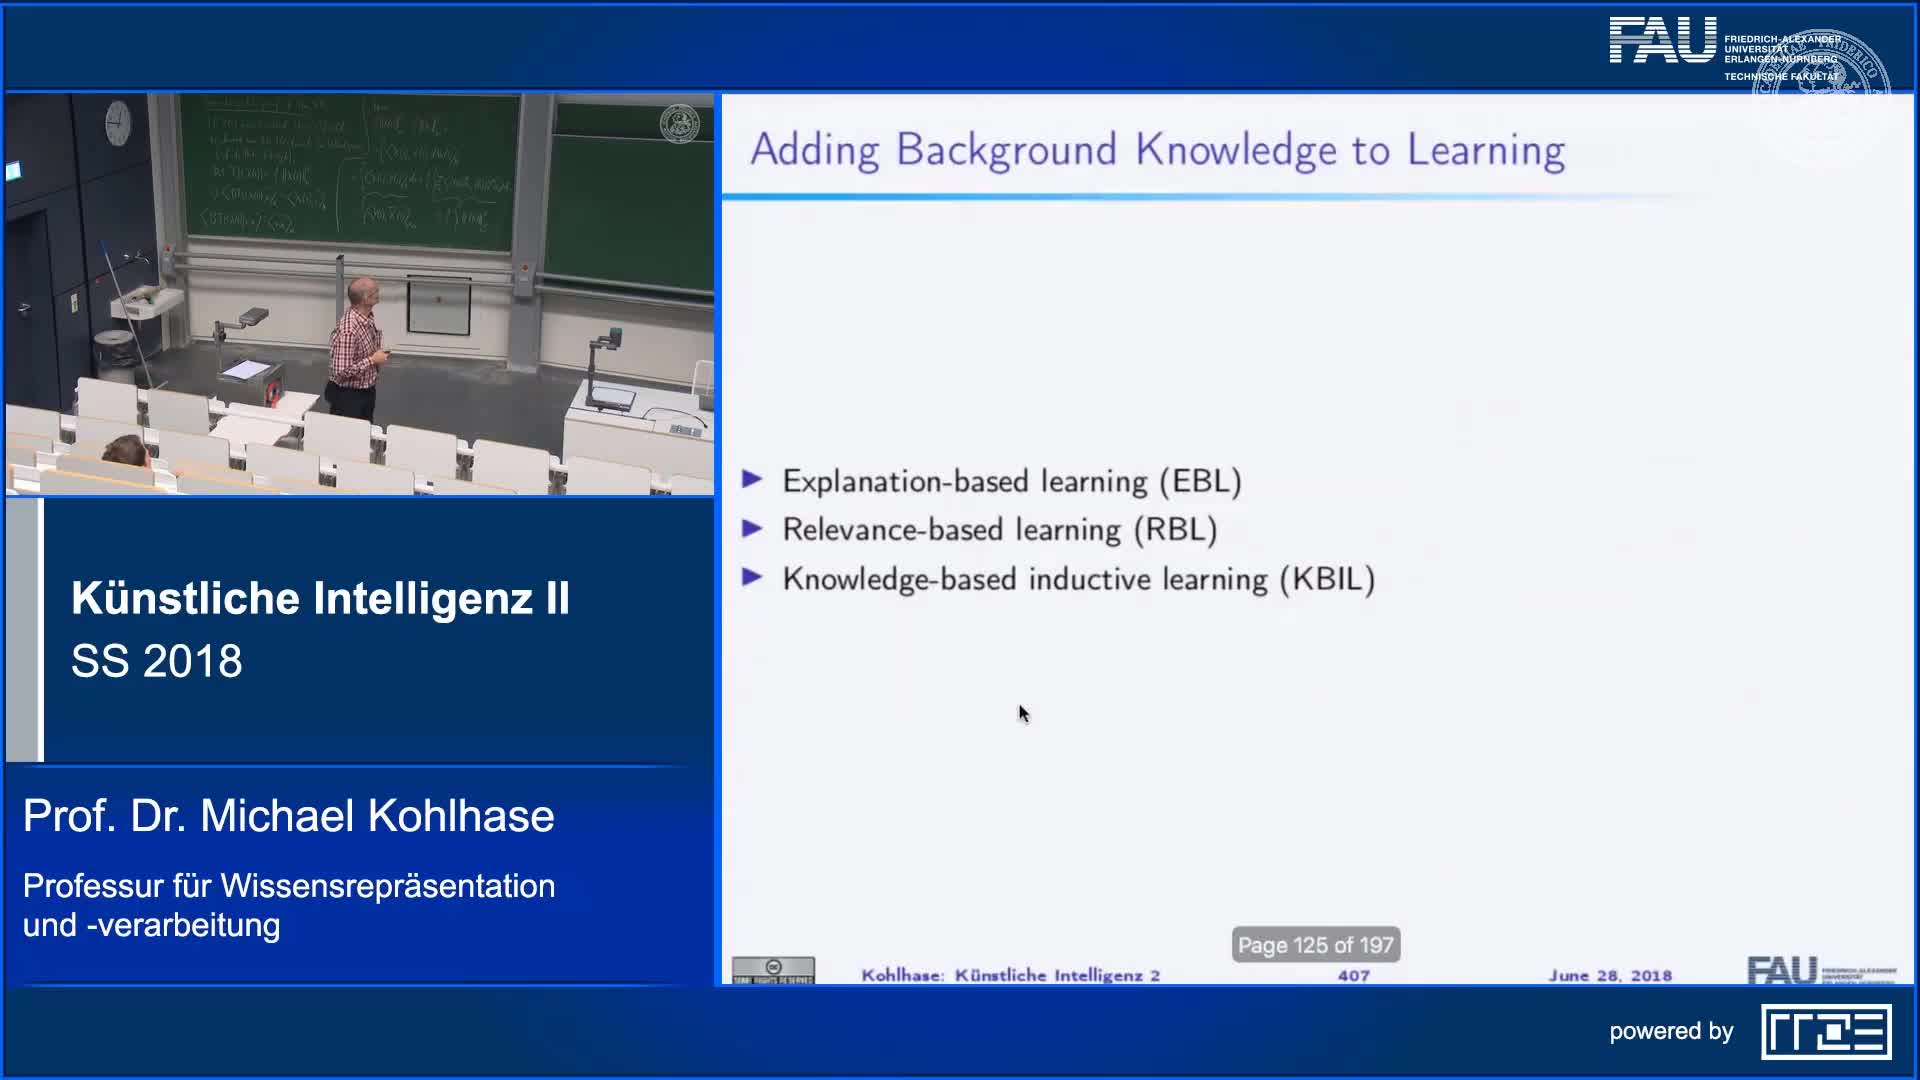Click the 'Page 125 of 197' indicator
Image resolution: width=1920 pixels, height=1080 pixels.
coord(1315,945)
